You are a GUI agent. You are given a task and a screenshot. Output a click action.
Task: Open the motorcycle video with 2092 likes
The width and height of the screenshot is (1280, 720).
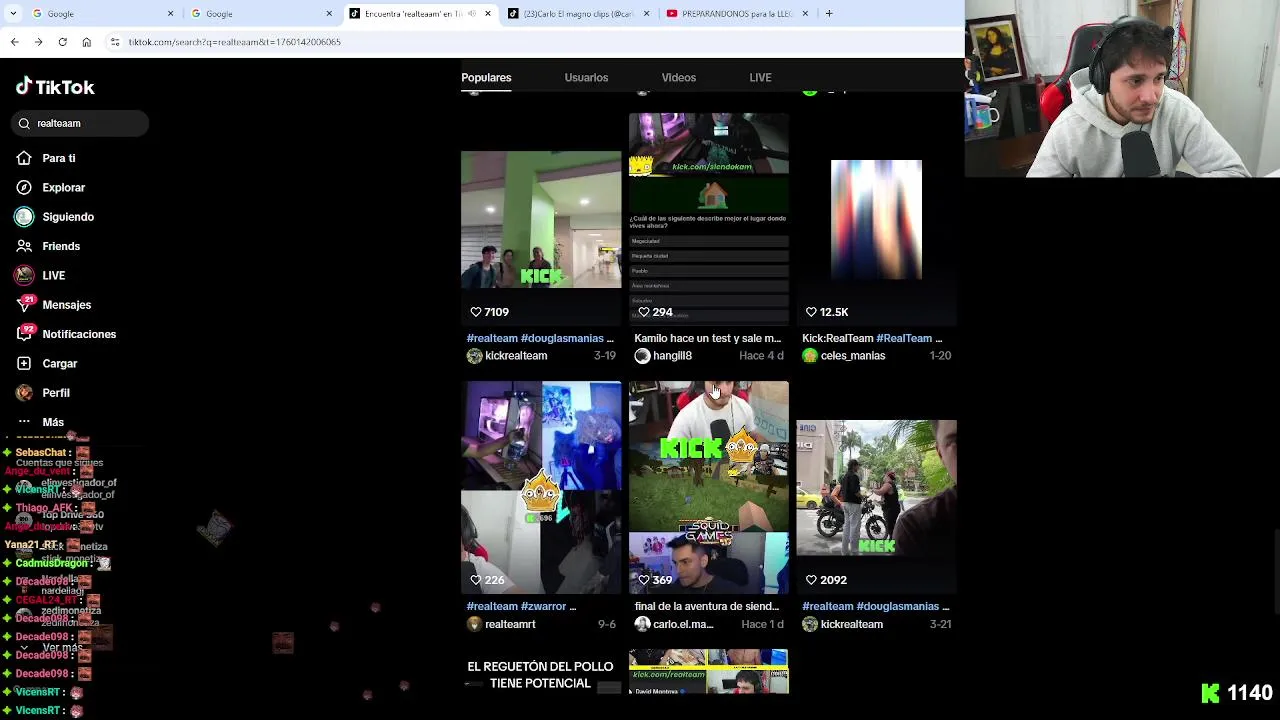[x=876, y=487]
